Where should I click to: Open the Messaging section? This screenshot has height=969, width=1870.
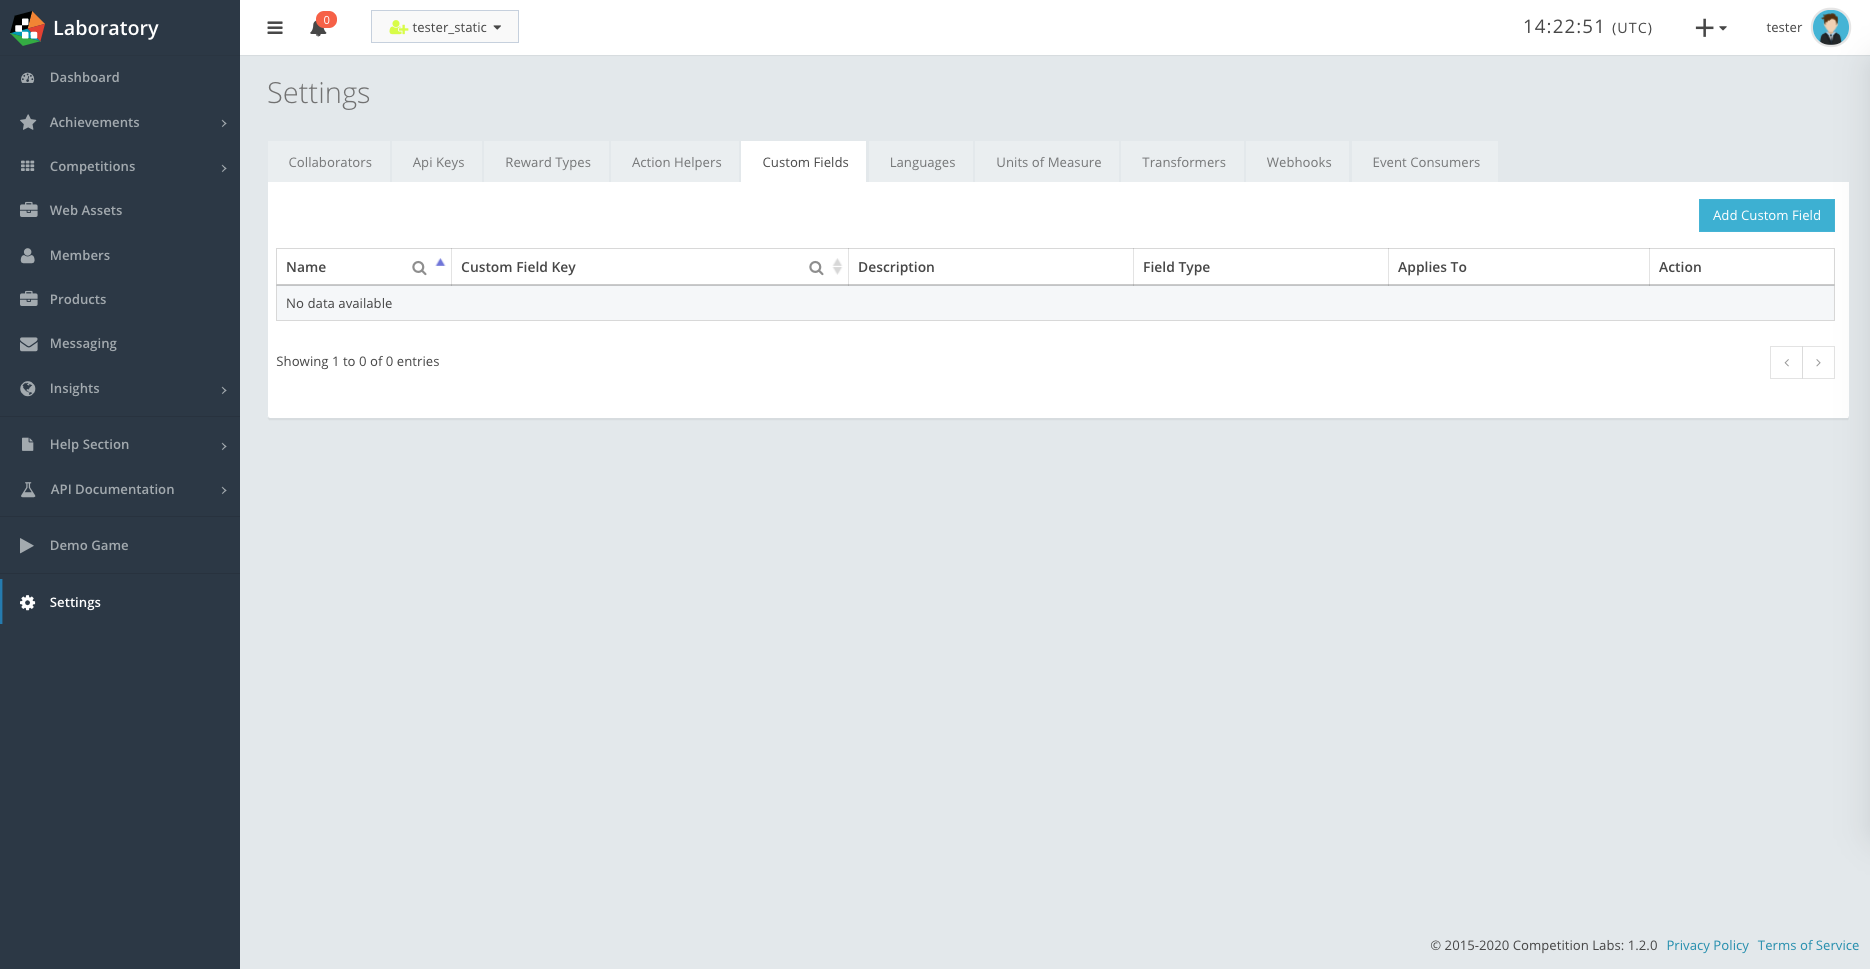[83, 343]
